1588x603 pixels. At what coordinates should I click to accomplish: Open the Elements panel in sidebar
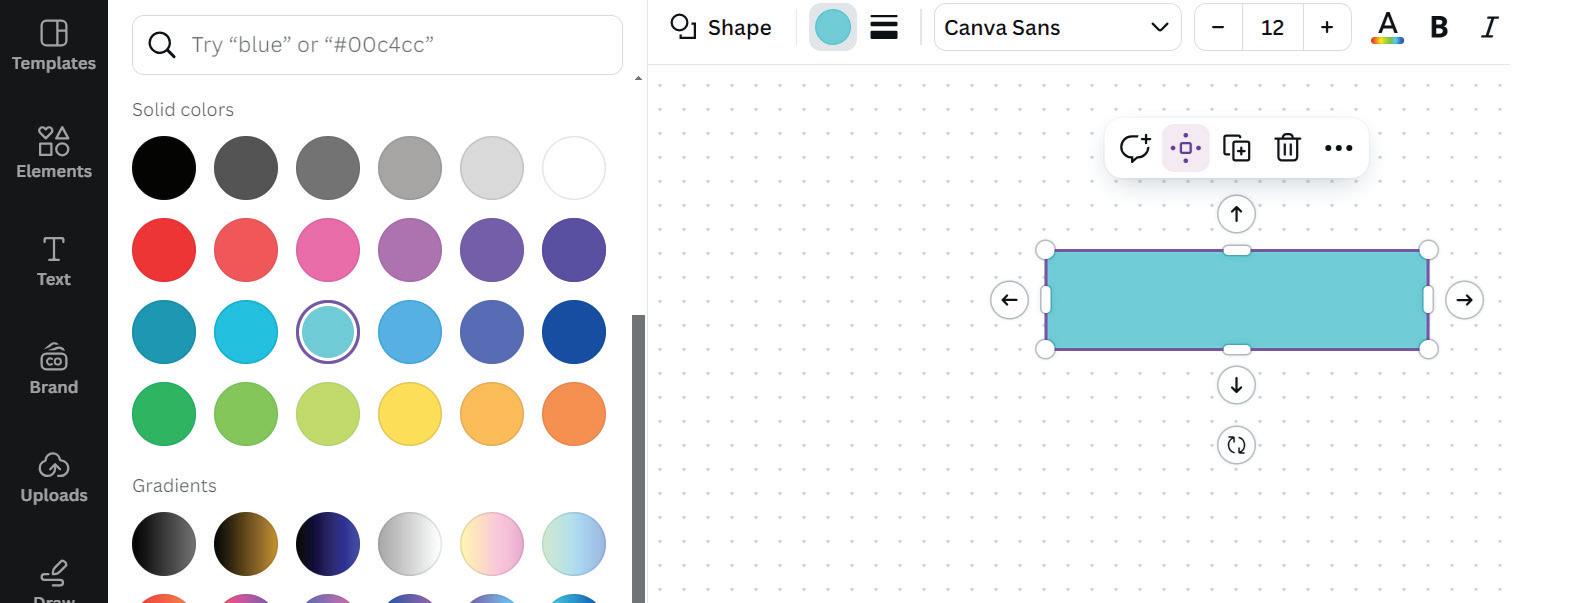click(54, 152)
